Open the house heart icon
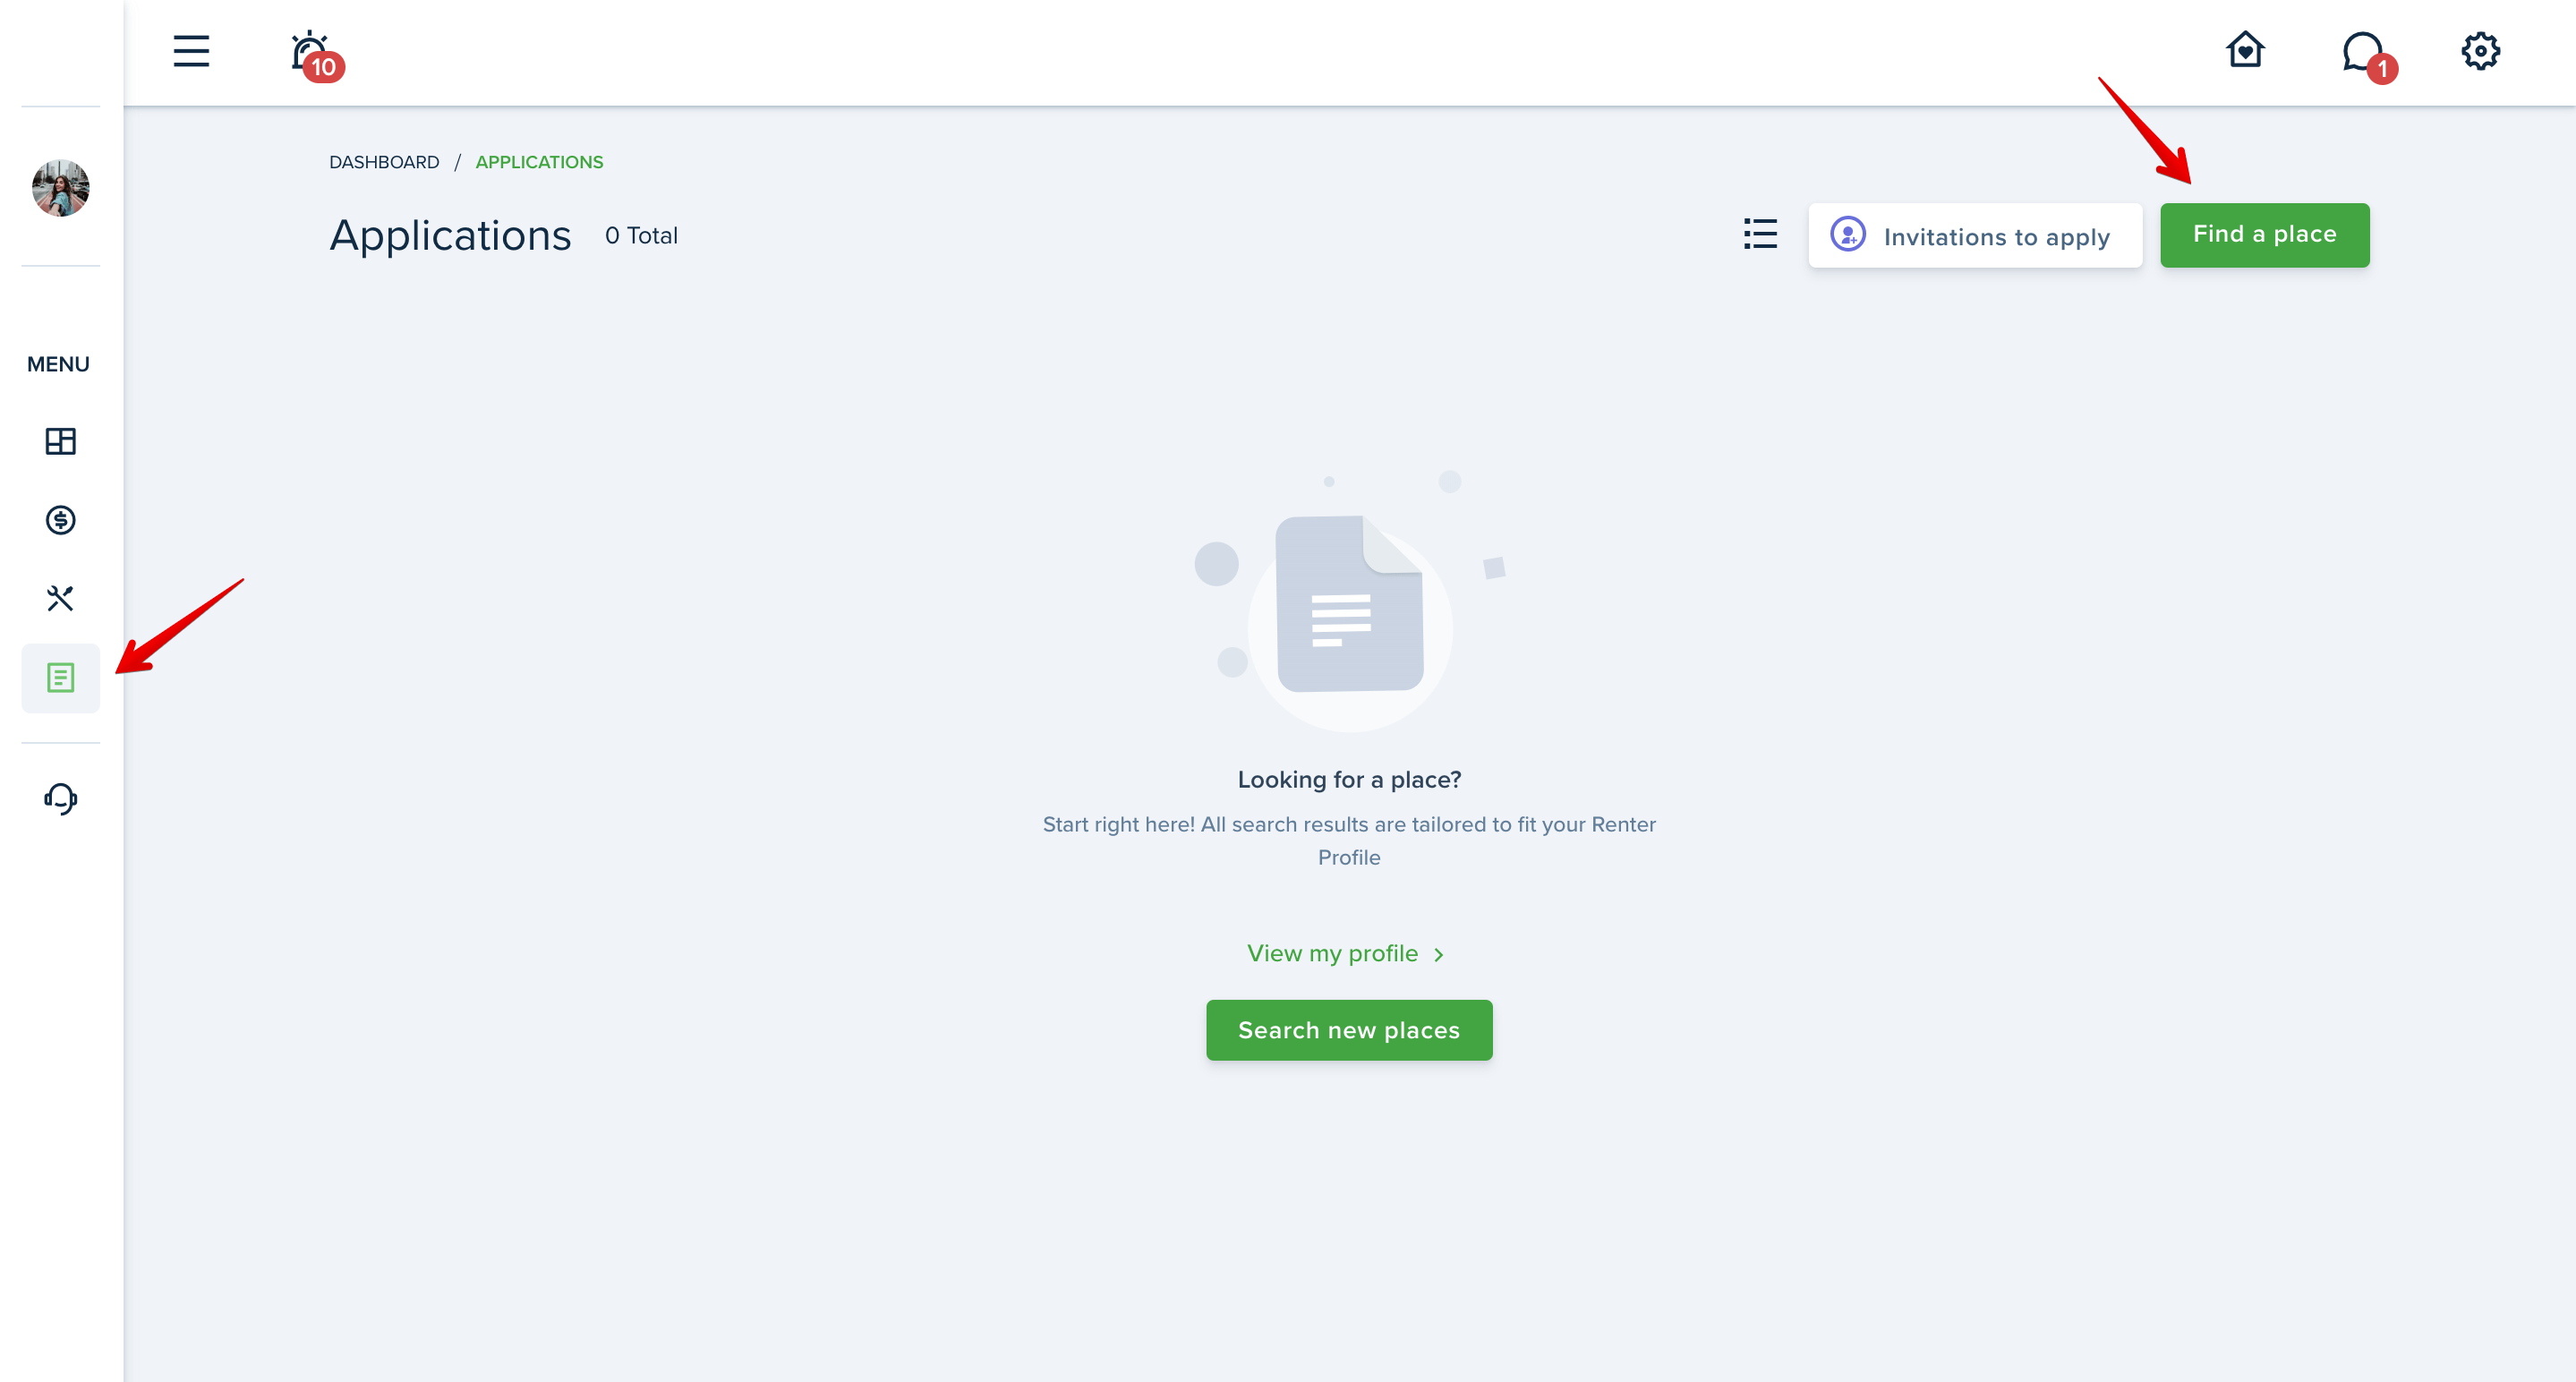The width and height of the screenshot is (2576, 1382). (2245, 50)
